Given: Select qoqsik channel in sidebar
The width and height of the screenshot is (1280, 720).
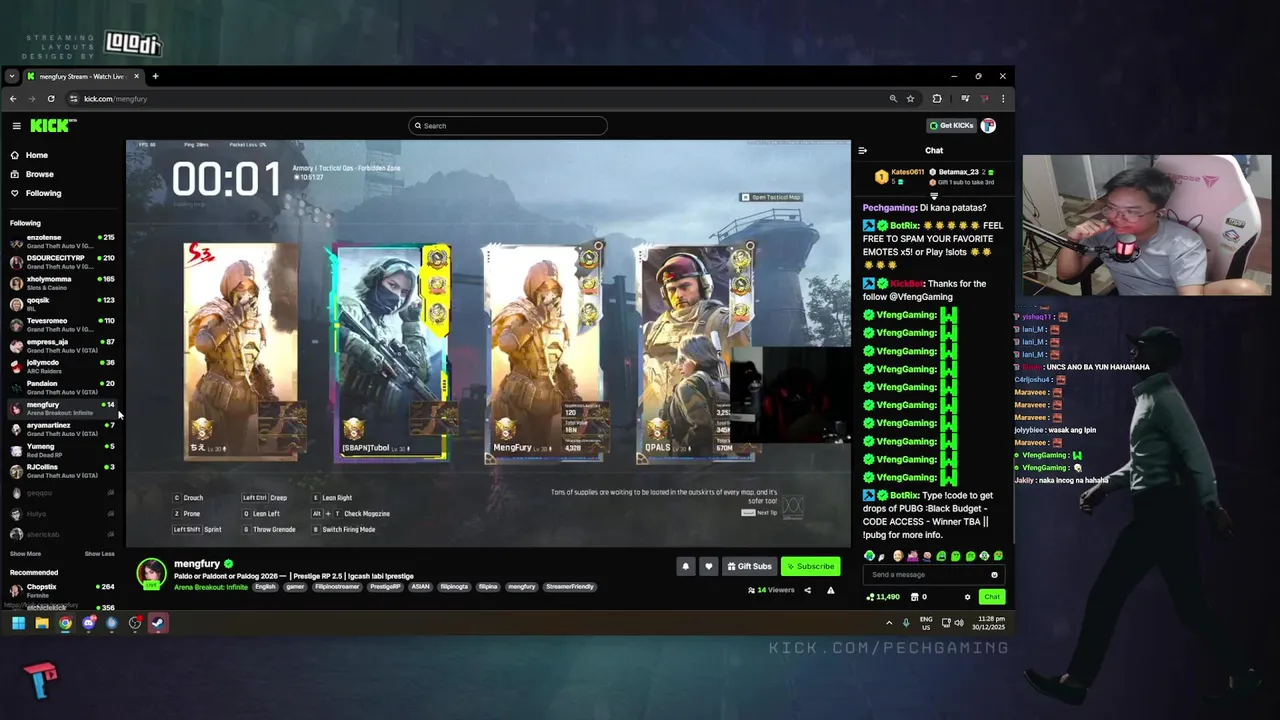Looking at the screenshot, I should (62, 304).
